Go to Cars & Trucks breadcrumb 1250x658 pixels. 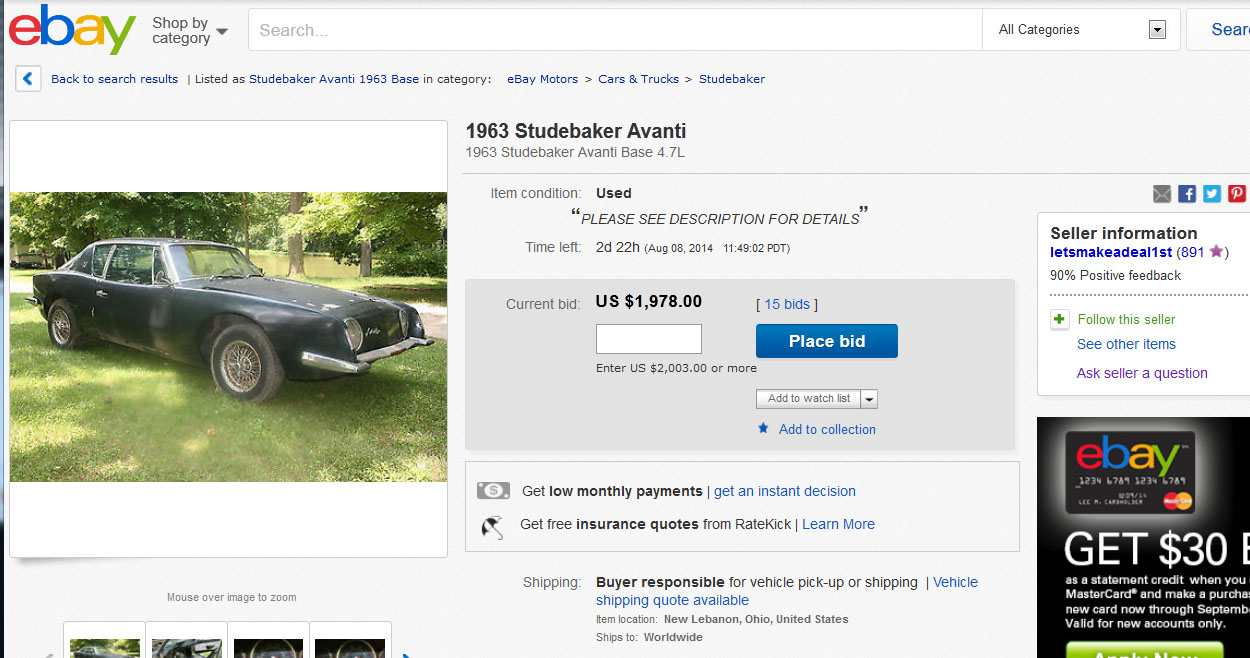click(638, 79)
